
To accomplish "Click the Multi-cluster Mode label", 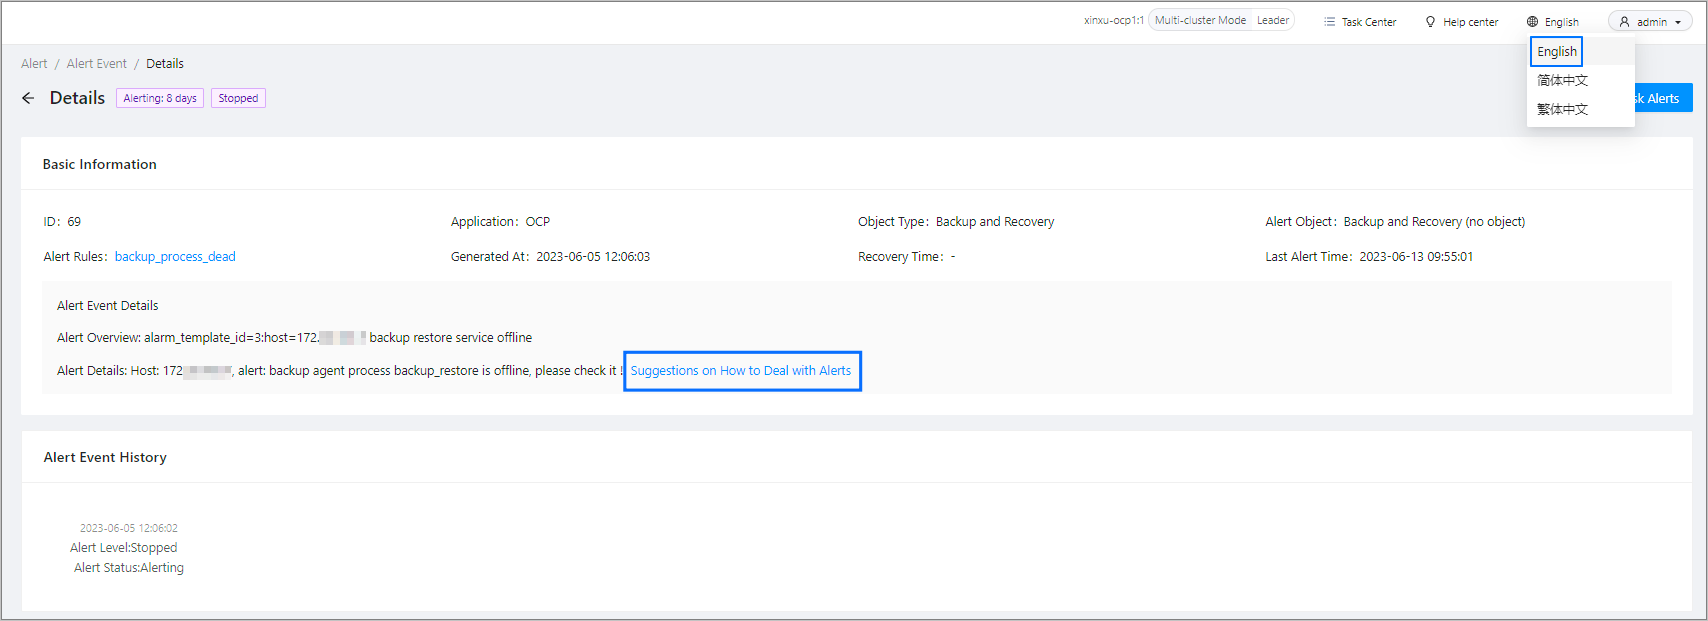I will click(x=1200, y=20).
